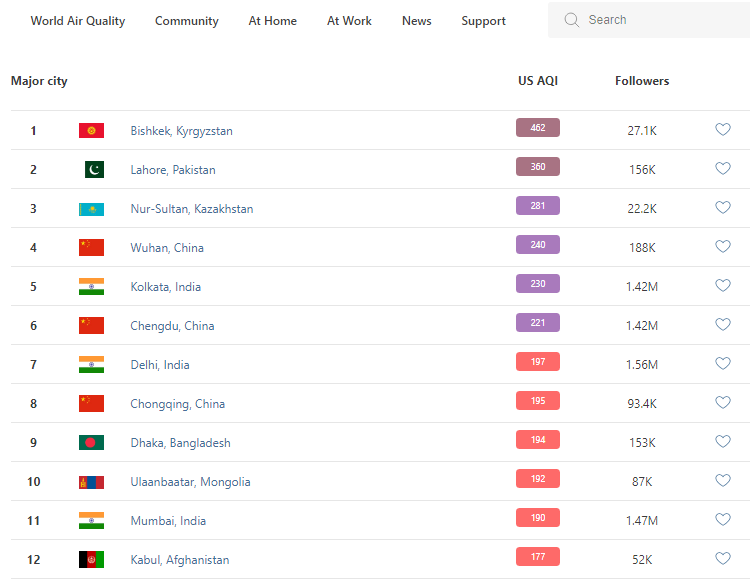Viewport: 750px width, 581px height.
Task: Open the Ulaanbaatar, Mongolia city link
Action: click(190, 482)
